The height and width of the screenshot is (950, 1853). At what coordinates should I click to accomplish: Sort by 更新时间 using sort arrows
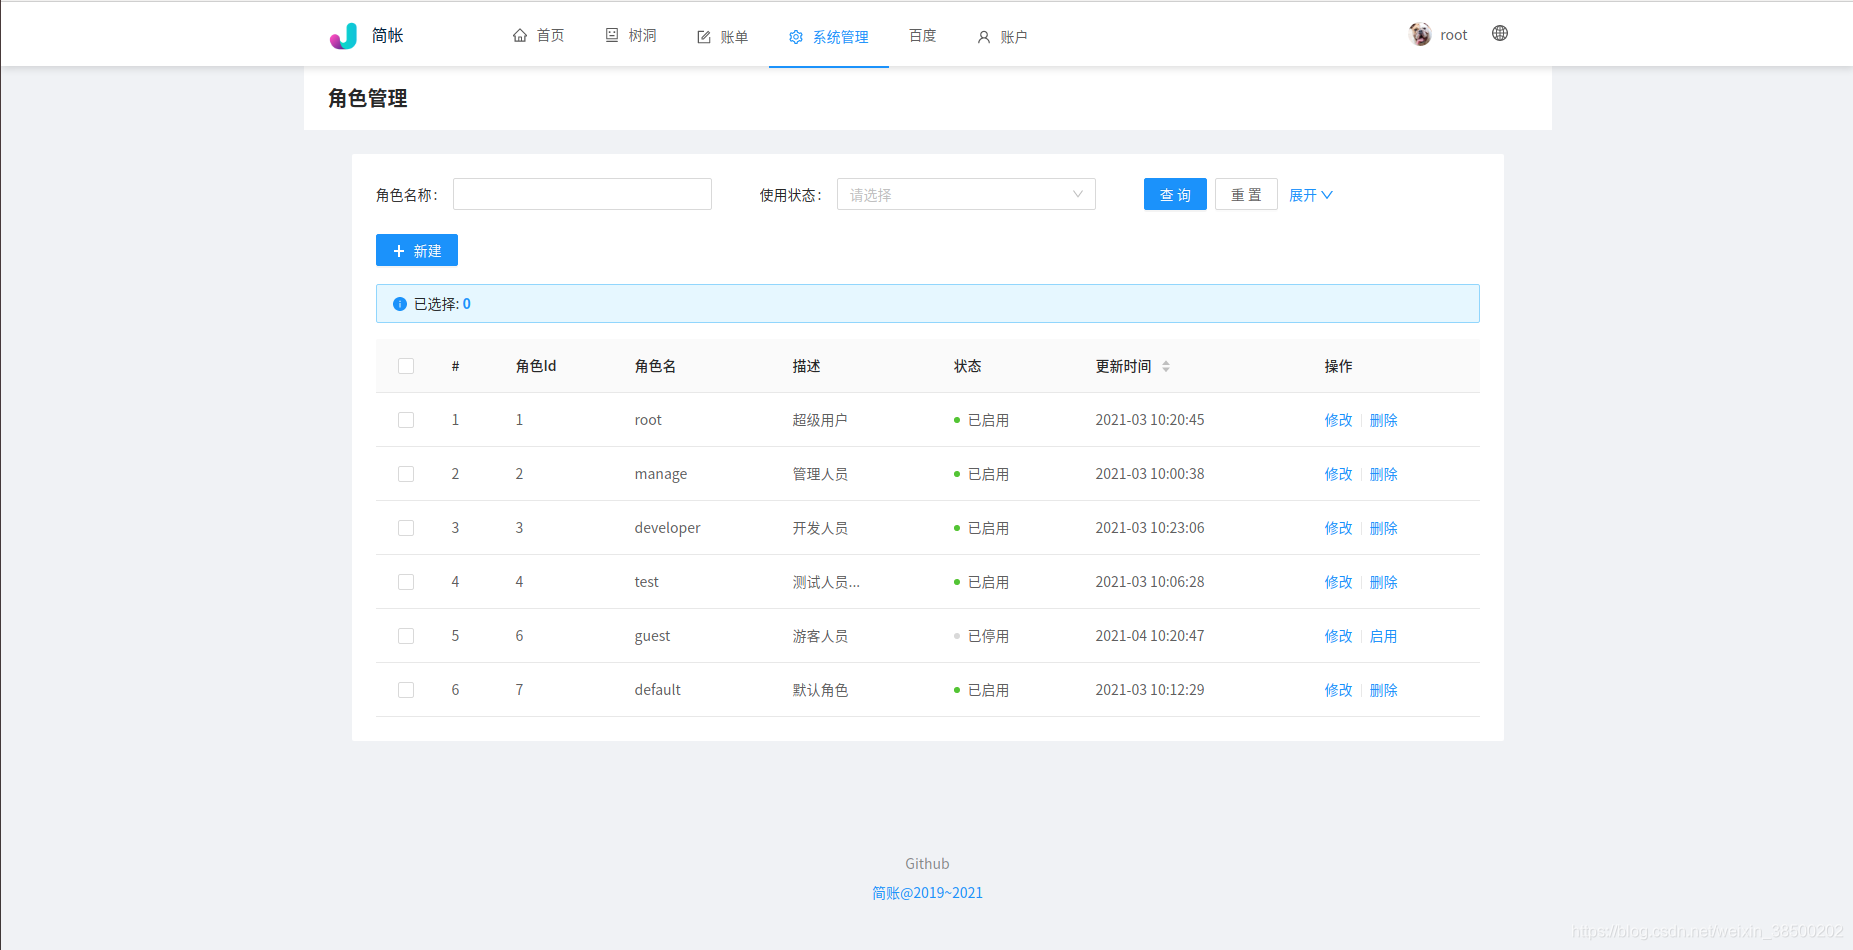pos(1166,366)
